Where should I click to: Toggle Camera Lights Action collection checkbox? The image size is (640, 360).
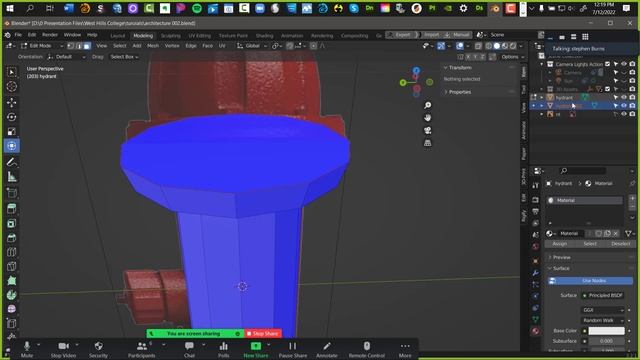(607, 64)
